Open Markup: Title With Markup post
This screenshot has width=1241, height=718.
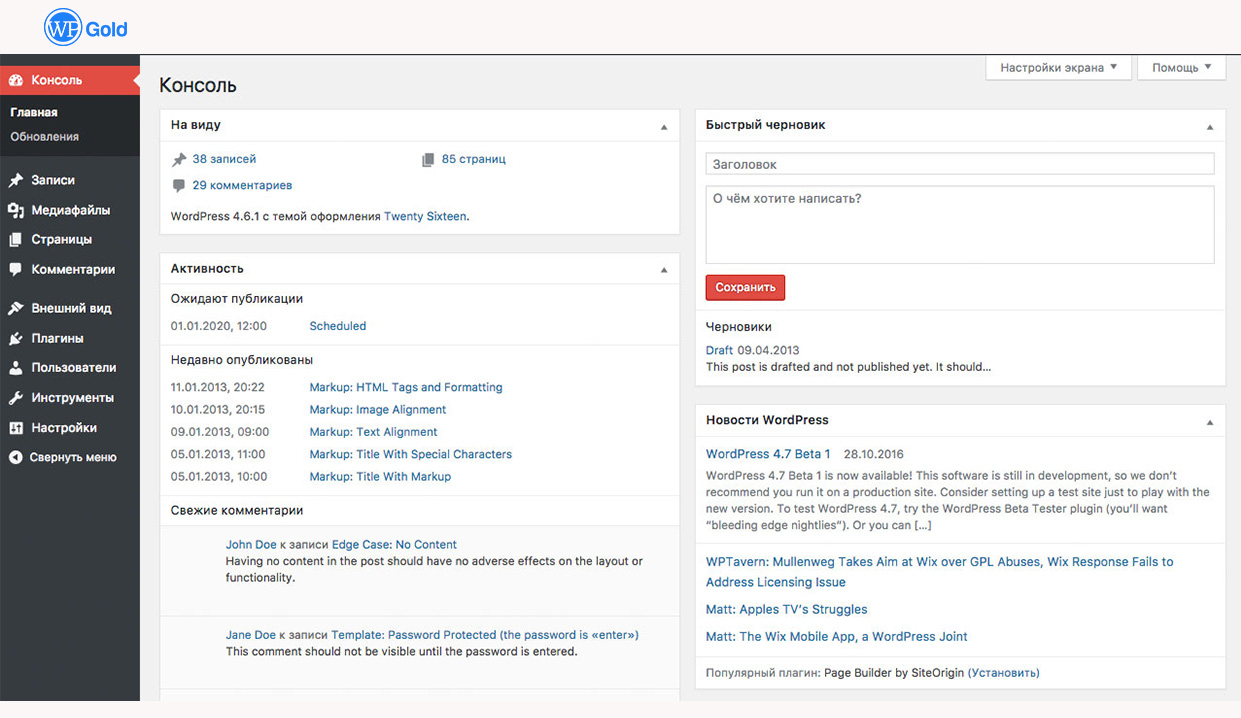click(x=380, y=477)
